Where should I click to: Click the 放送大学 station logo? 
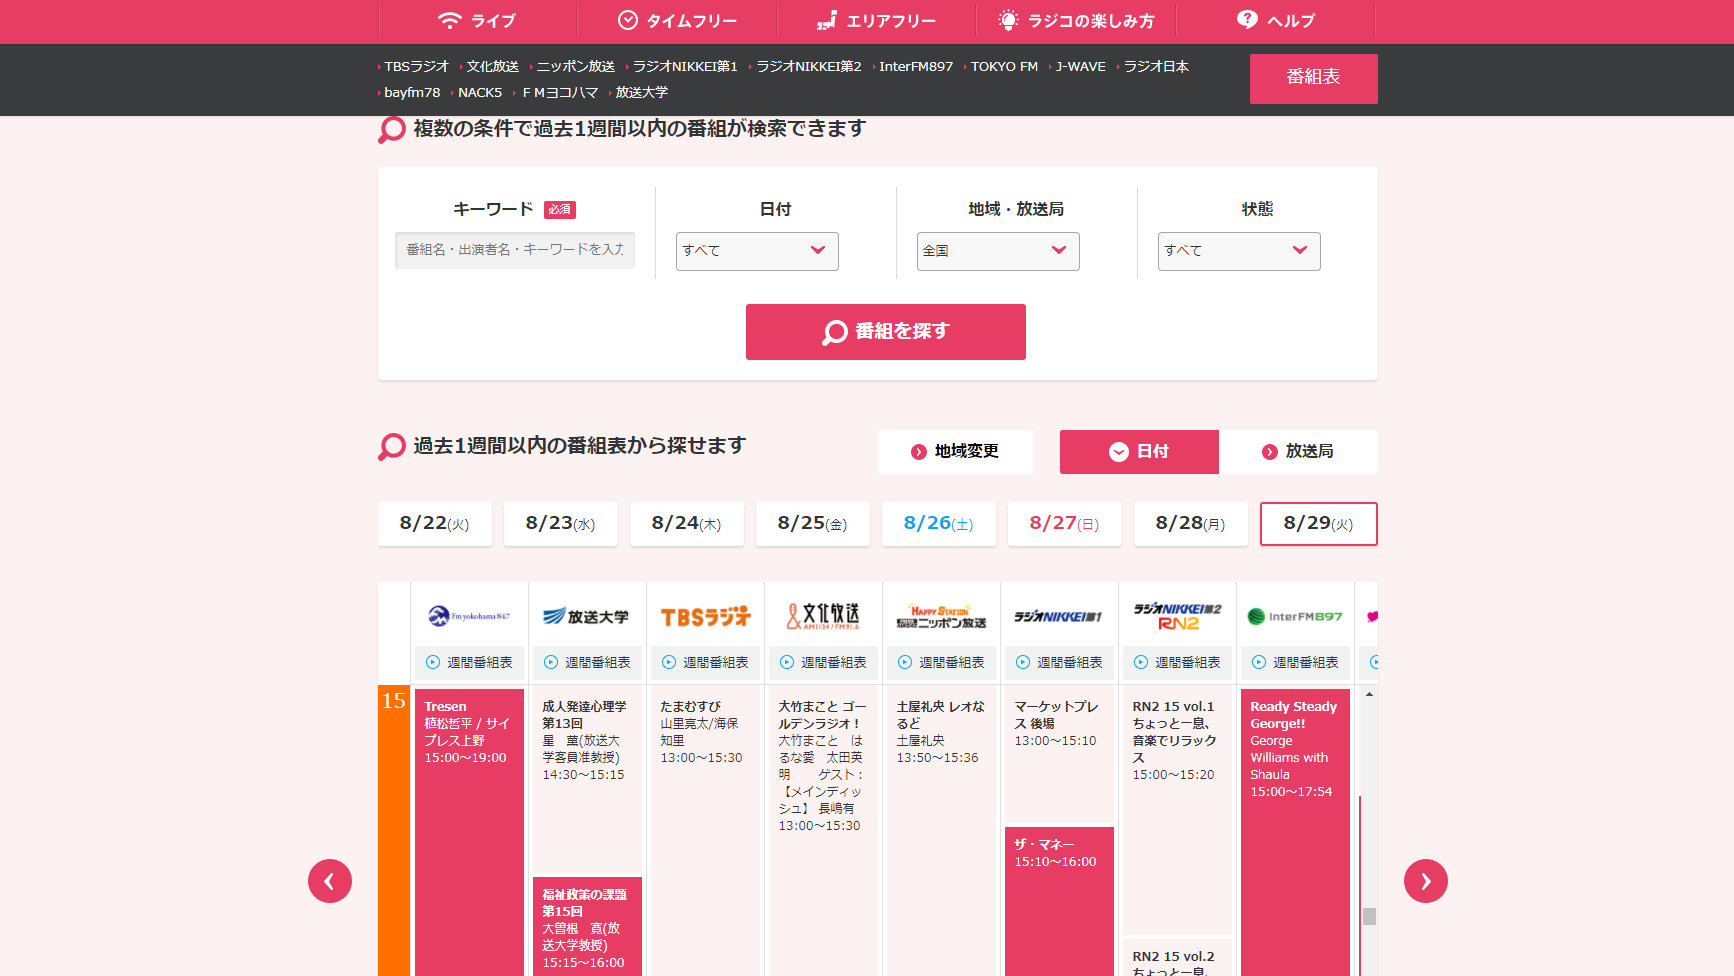pos(586,617)
